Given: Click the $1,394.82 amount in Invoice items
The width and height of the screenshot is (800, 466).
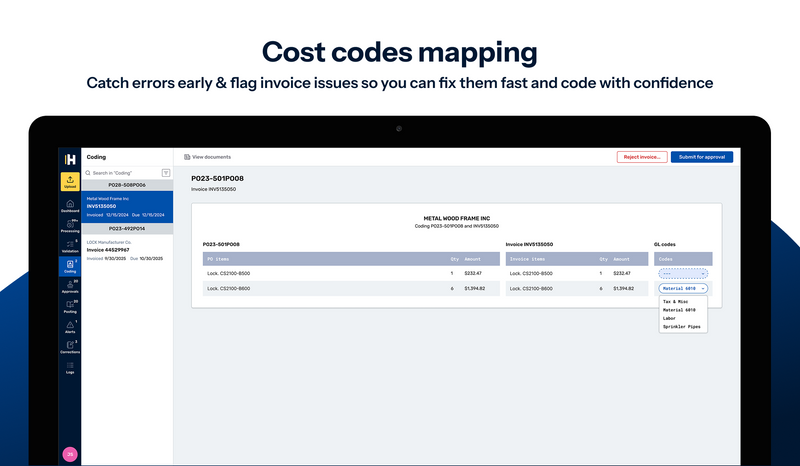Looking at the screenshot, I should click(623, 288).
